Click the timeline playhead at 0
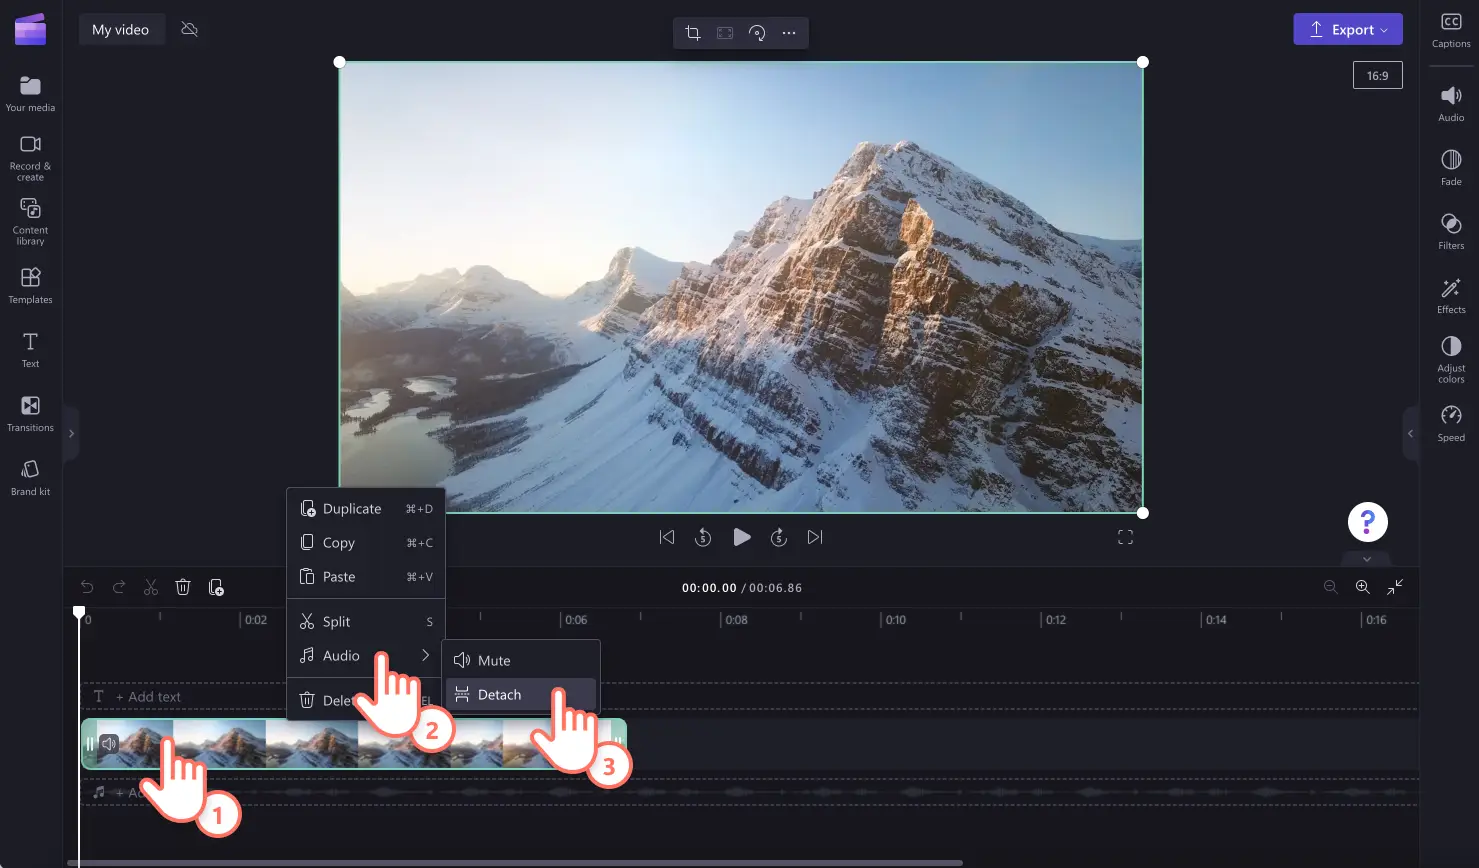The height and width of the screenshot is (868, 1479). coord(79,612)
